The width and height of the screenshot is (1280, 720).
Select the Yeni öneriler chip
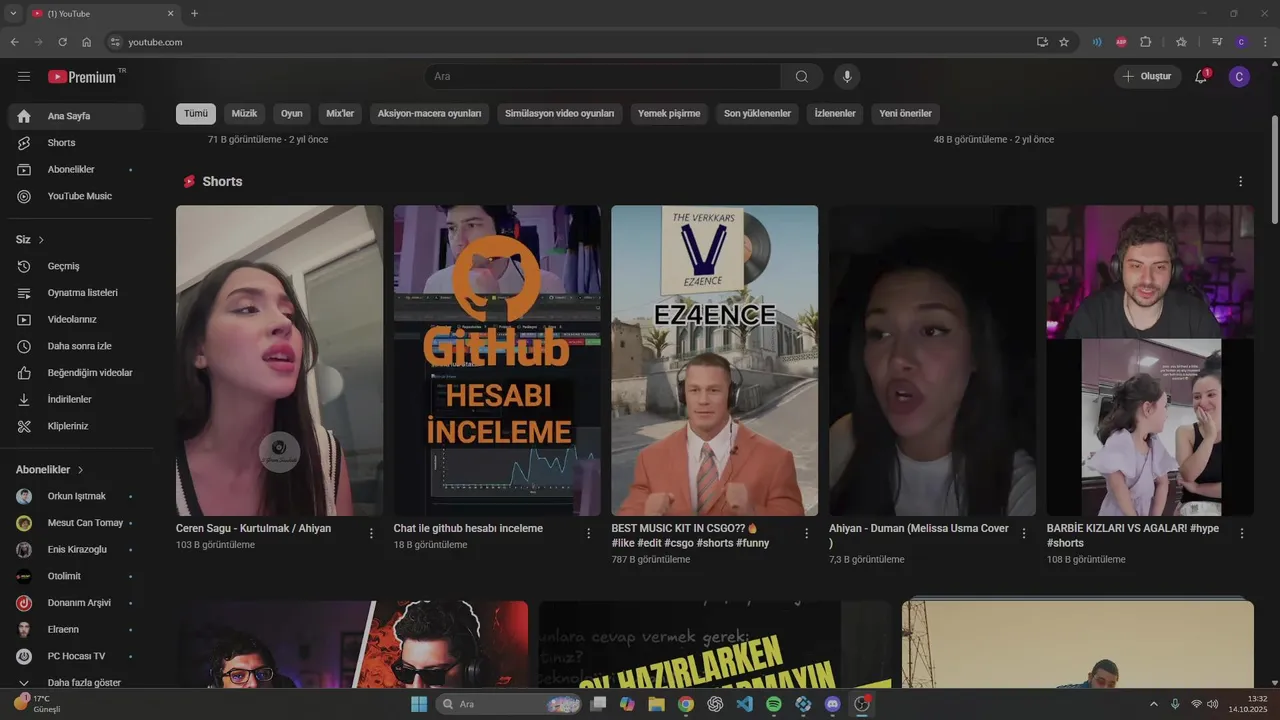pos(906,114)
